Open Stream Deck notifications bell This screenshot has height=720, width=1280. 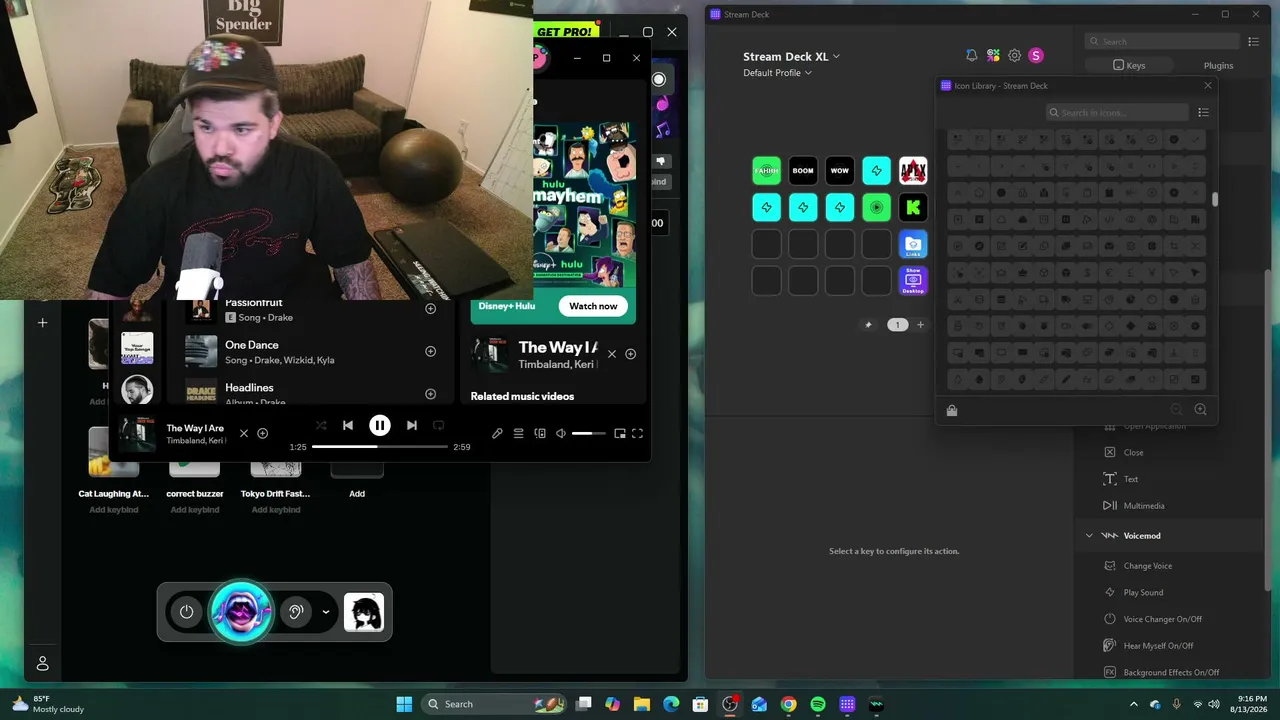[972, 56]
